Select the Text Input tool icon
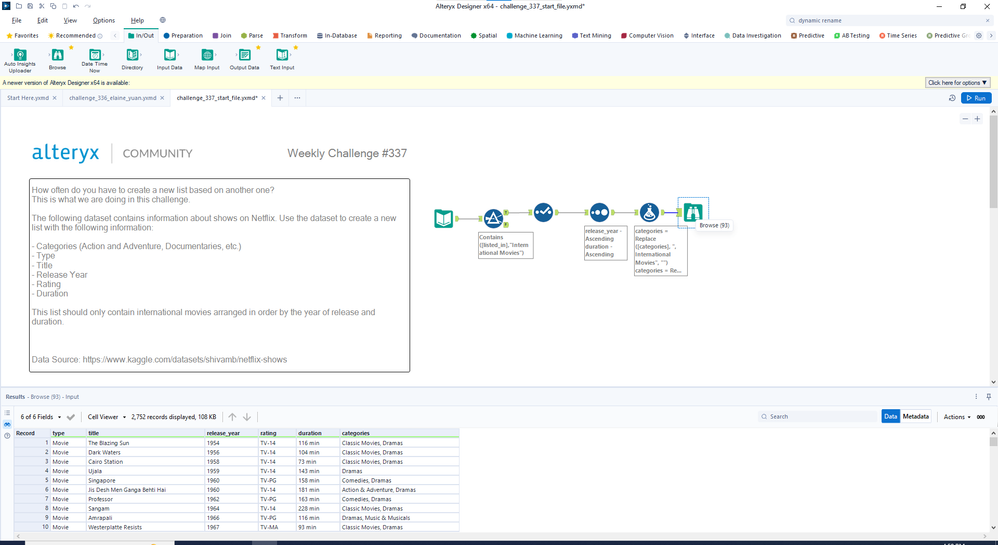Image resolution: width=998 pixels, height=545 pixels. click(x=282, y=56)
